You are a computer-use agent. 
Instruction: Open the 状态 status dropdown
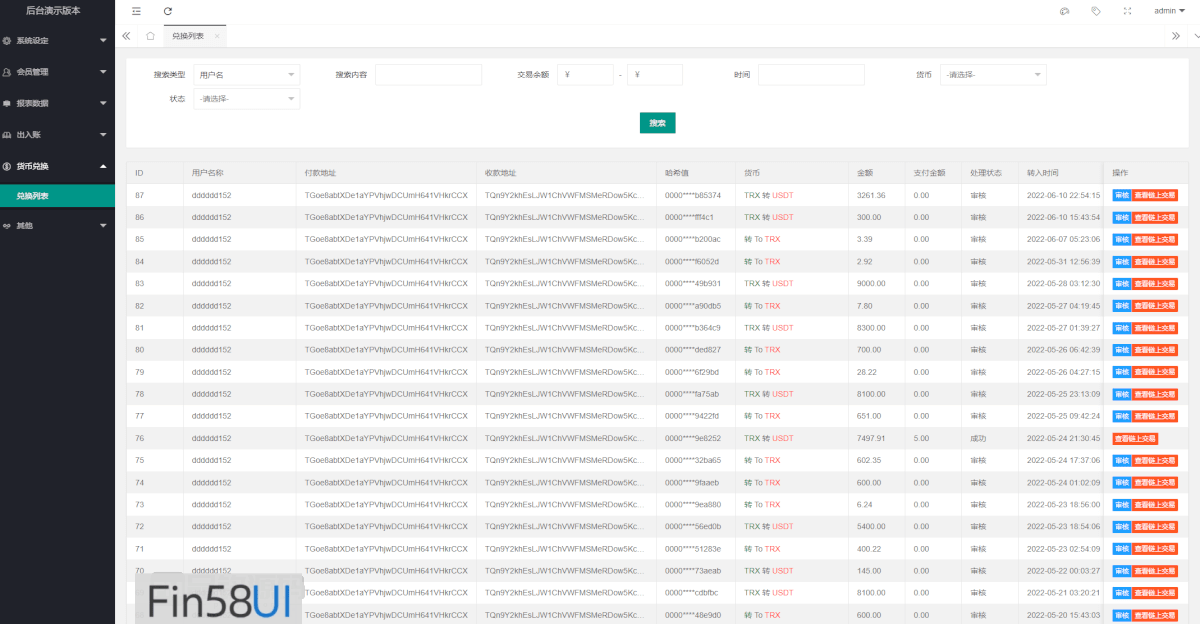tap(245, 99)
